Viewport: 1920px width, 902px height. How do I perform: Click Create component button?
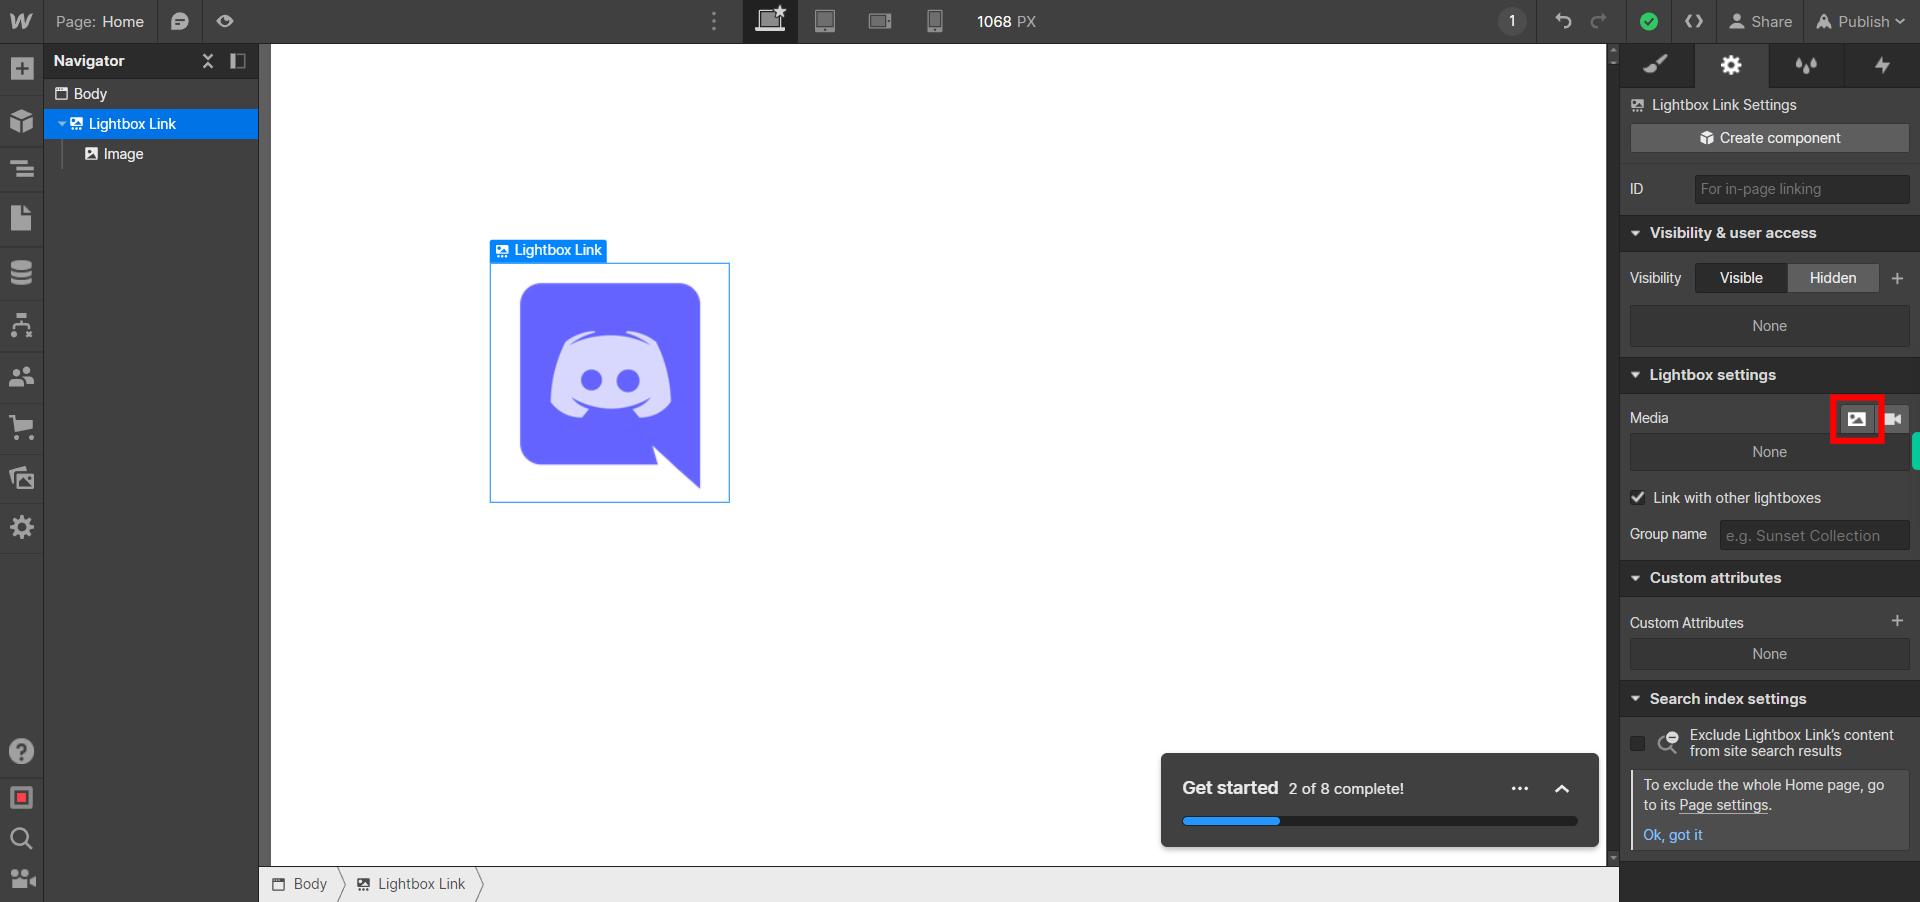click(x=1769, y=138)
